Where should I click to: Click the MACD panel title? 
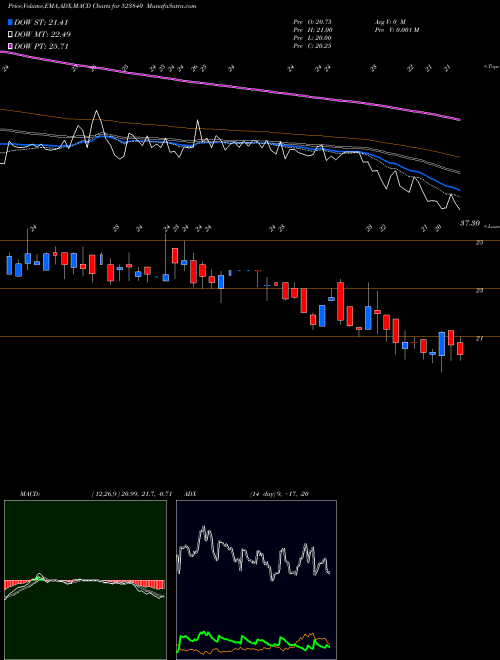pos(30,494)
